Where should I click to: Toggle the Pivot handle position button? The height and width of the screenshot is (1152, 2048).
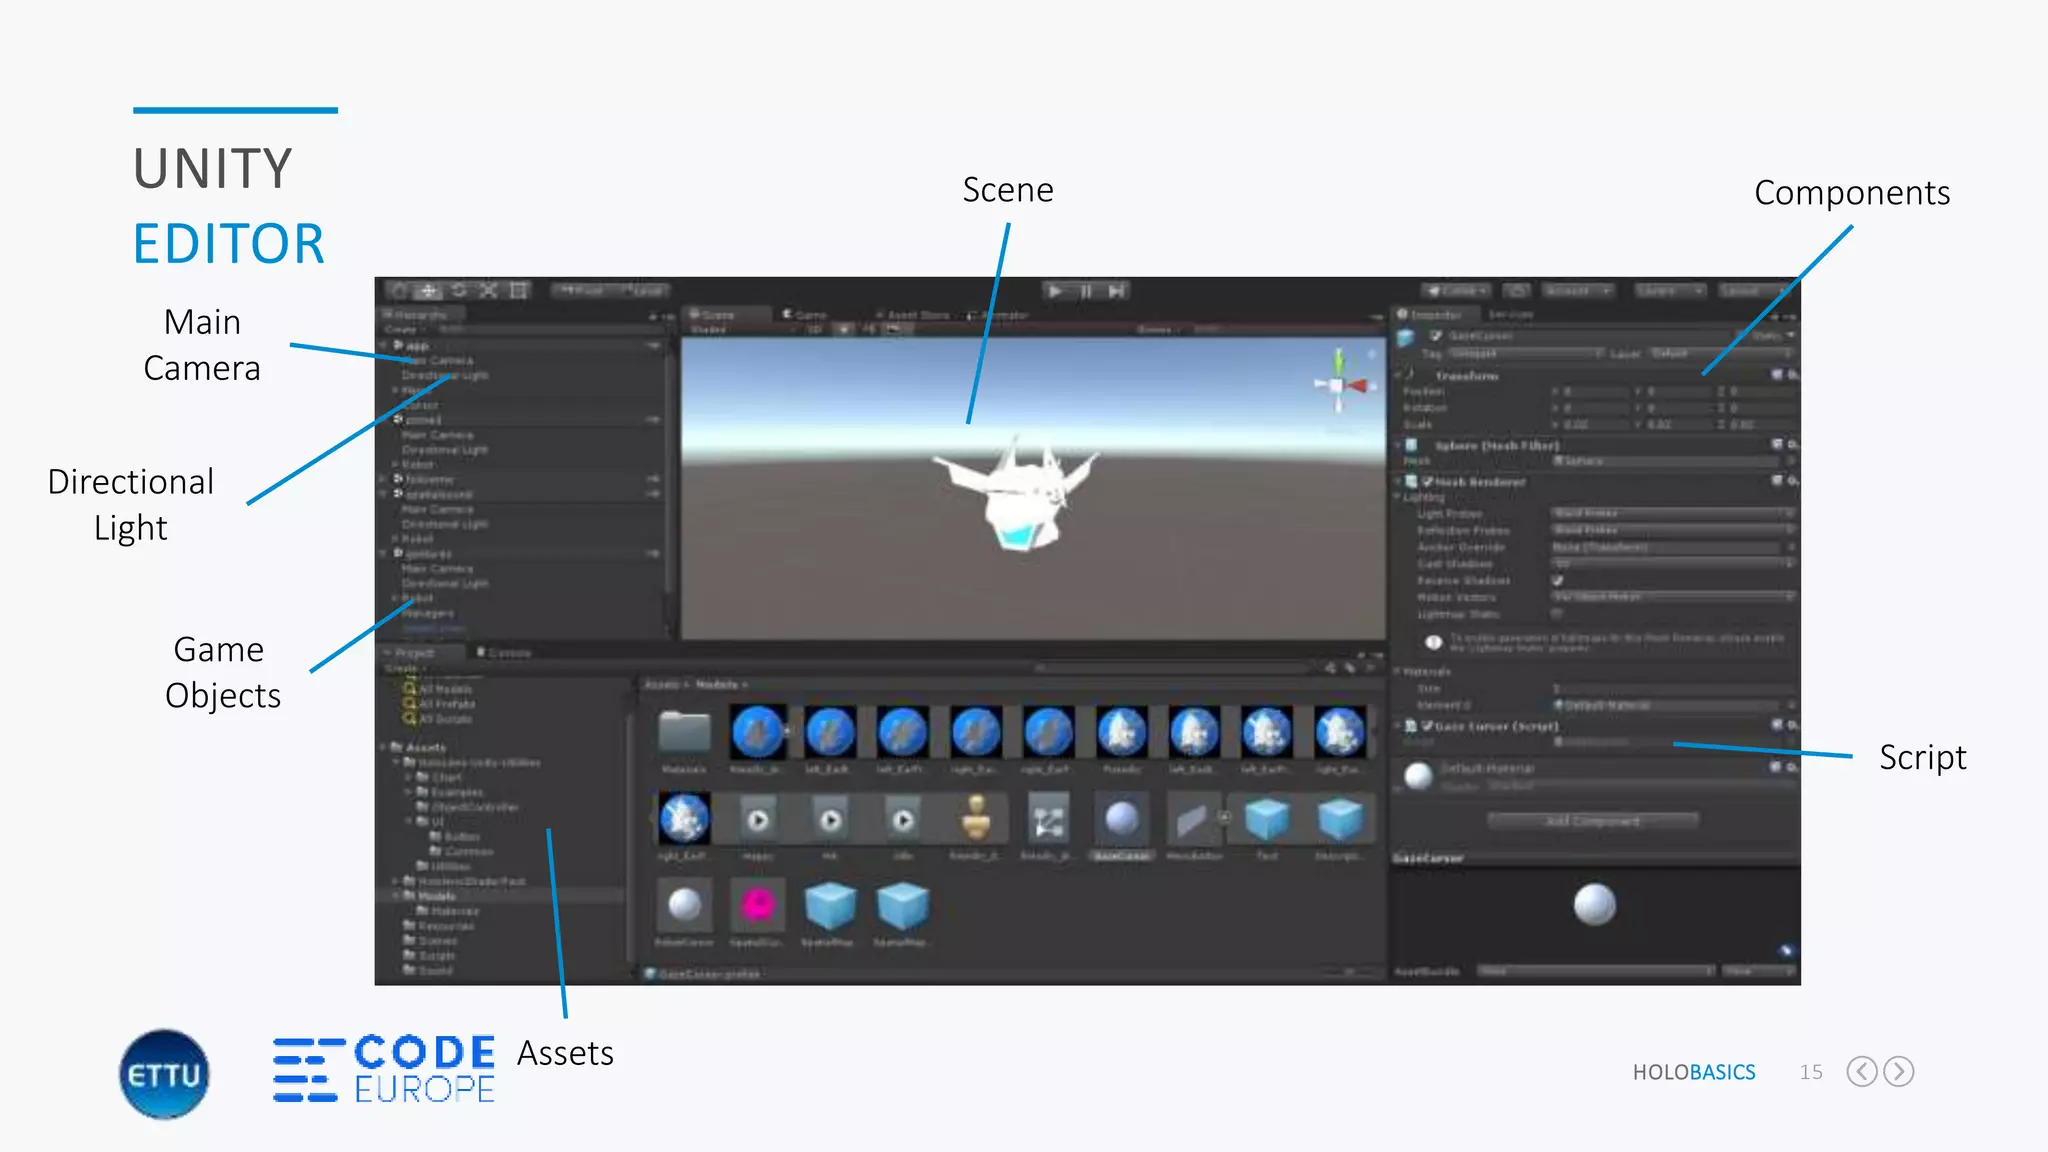pos(582,291)
